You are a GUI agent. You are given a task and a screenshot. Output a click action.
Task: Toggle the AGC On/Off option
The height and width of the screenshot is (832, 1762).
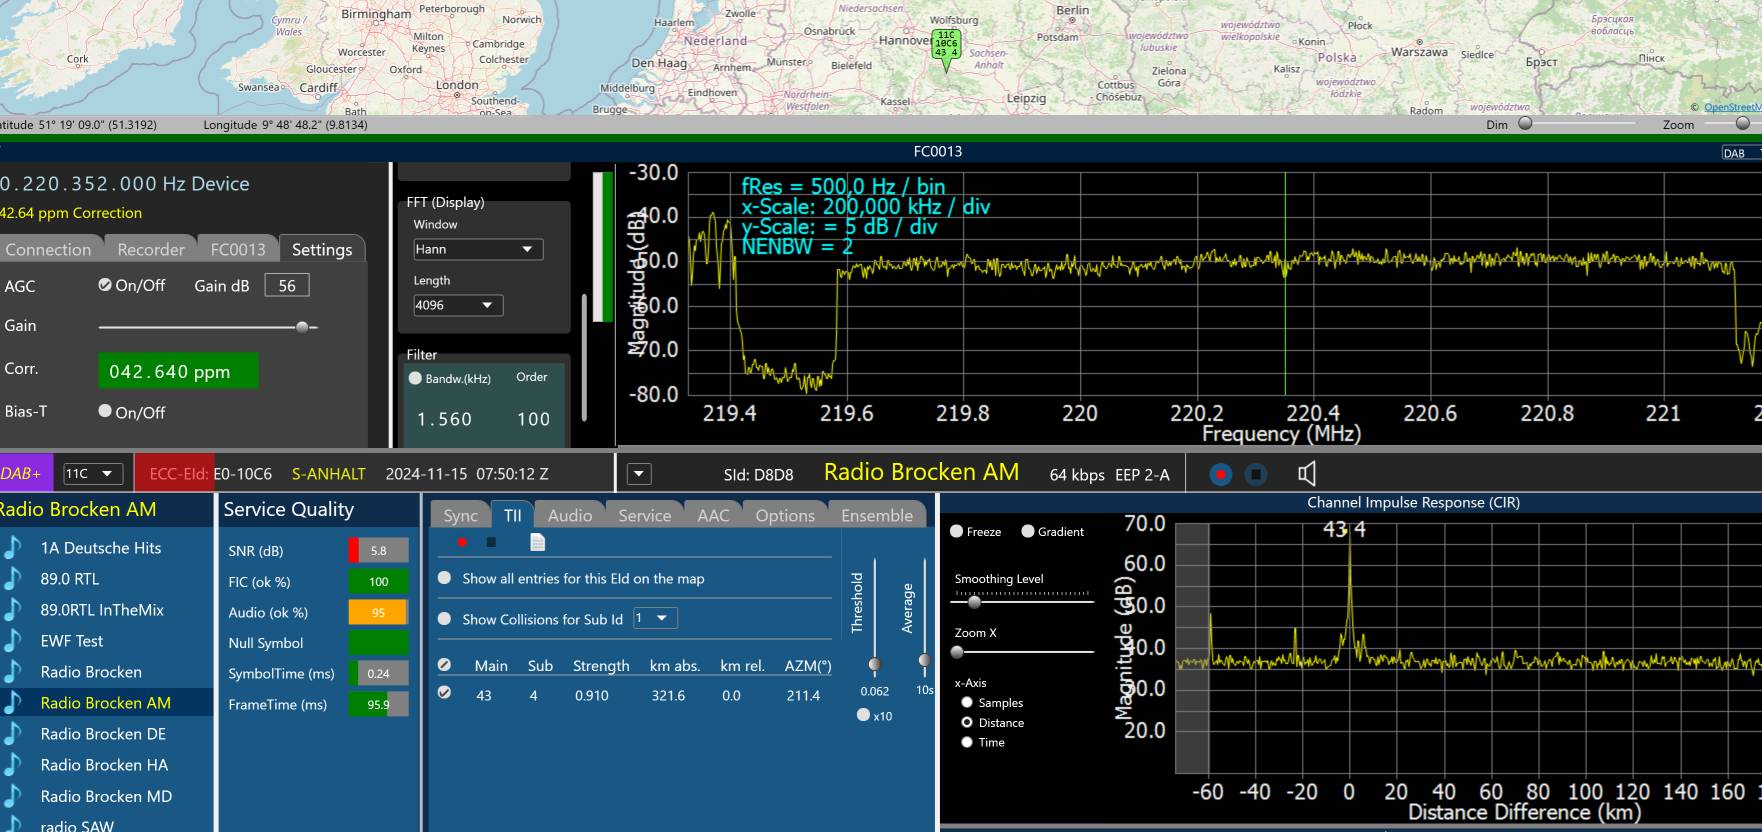[x=105, y=285]
